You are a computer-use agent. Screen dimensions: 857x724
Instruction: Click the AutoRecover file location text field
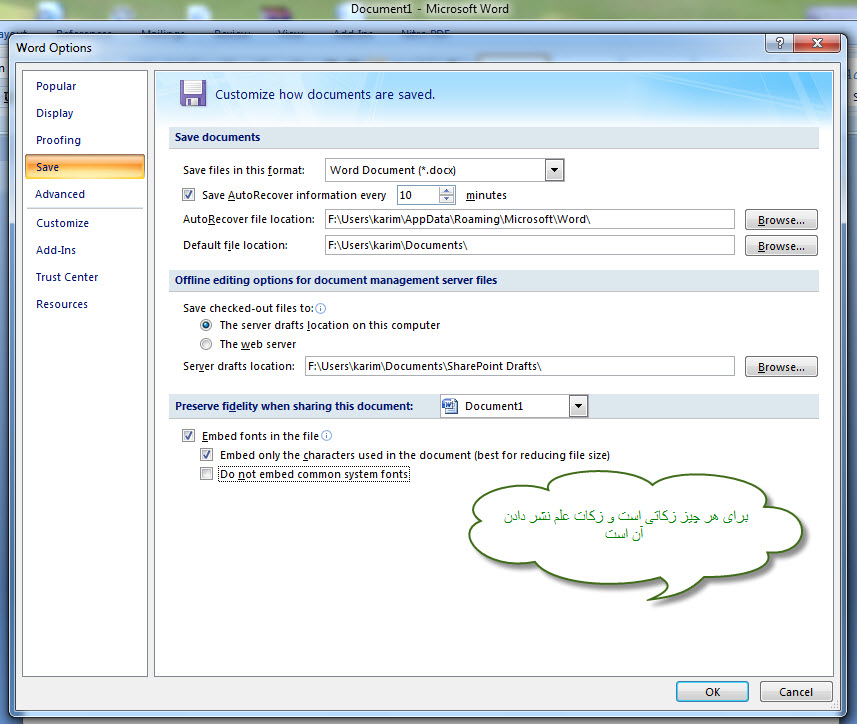click(530, 219)
